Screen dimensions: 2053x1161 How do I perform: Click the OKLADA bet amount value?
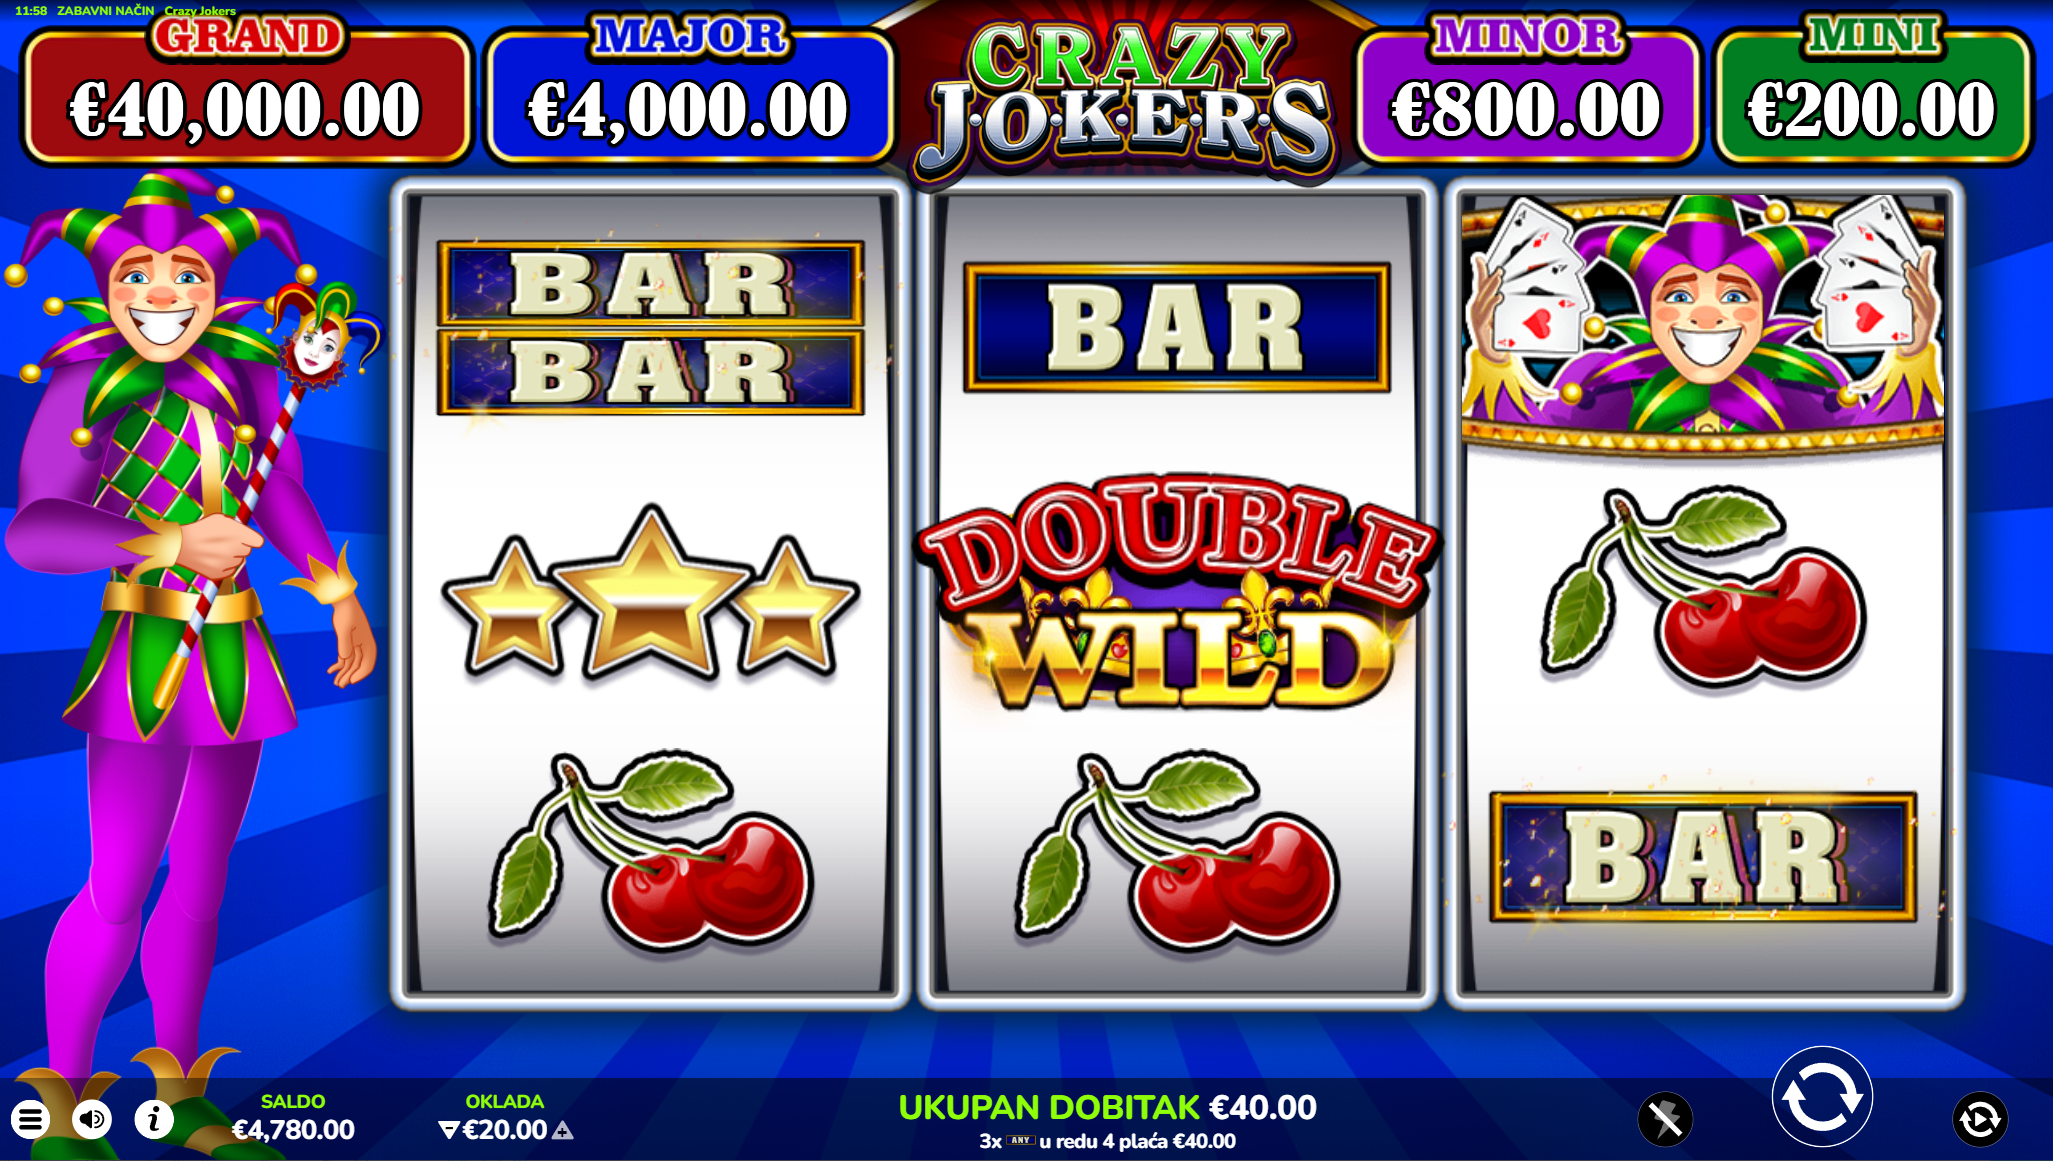[505, 1130]
